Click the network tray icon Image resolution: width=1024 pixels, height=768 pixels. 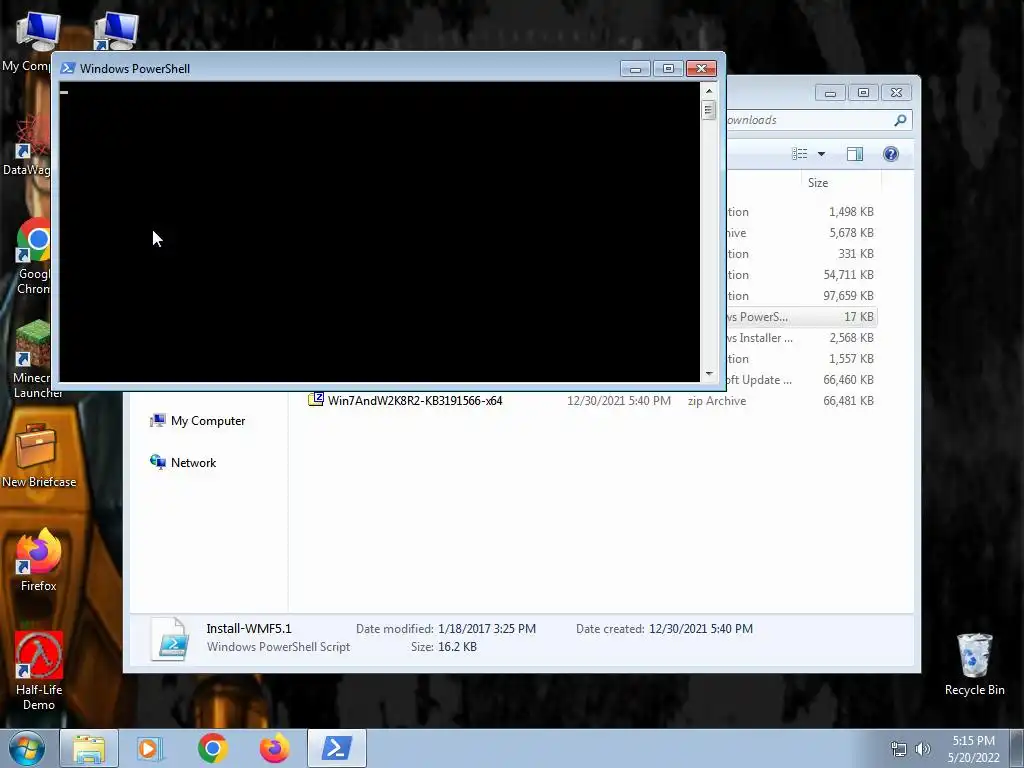tap(899, 749)
